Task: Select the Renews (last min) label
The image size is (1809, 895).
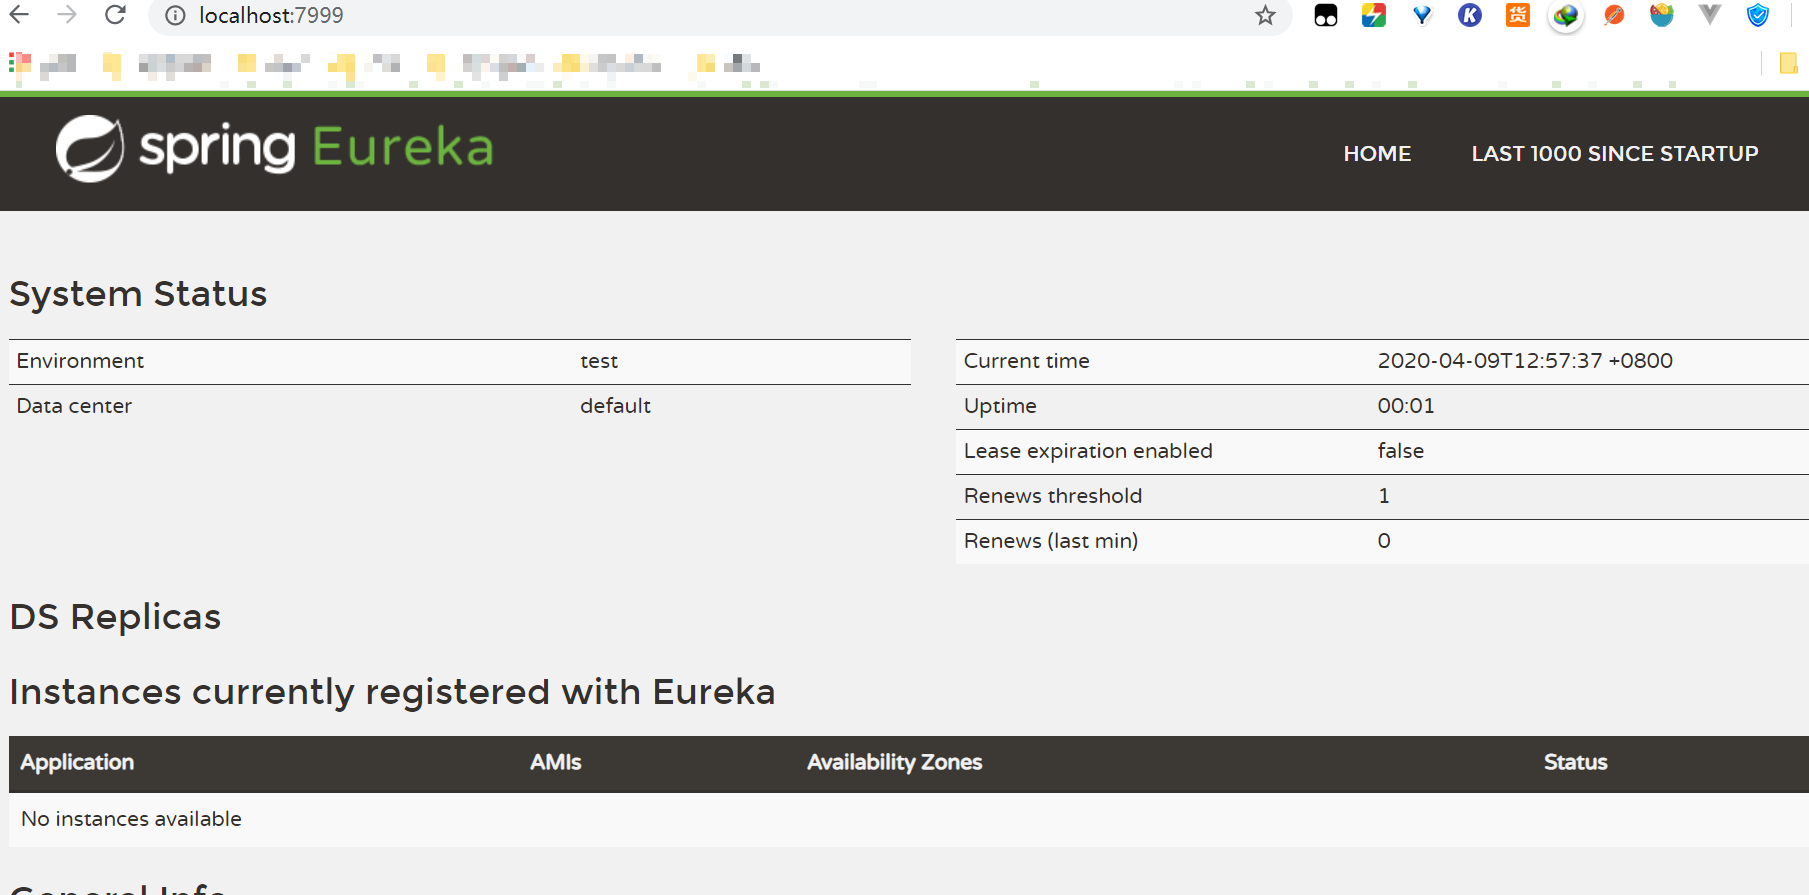Action: 1051,541
